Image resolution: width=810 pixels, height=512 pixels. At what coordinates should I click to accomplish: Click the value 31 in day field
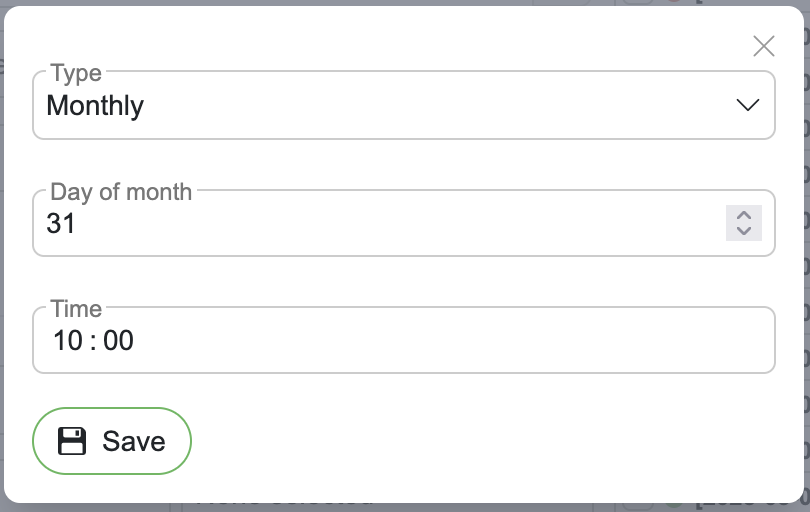click(61, 223)
